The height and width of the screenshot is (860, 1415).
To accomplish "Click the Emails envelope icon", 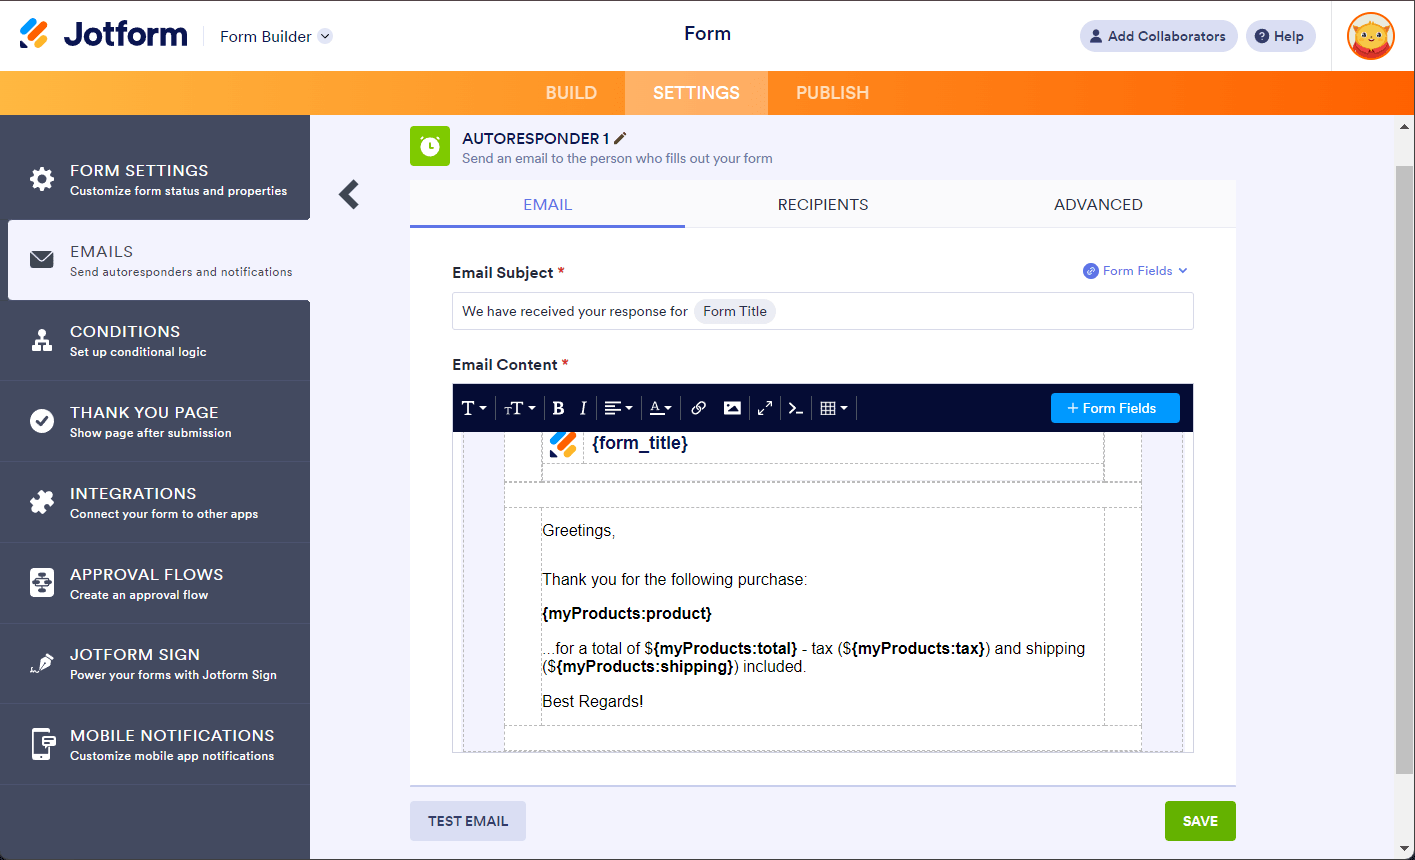I will tap(42, 260).
